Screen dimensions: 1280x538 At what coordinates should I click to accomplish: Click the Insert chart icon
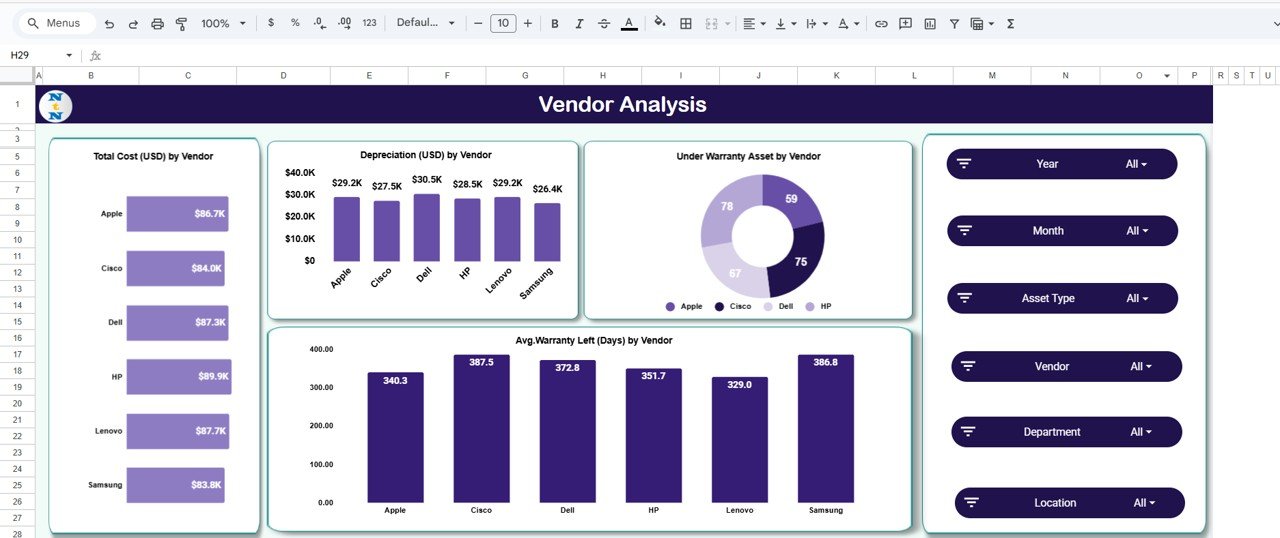tap(930, 23)
